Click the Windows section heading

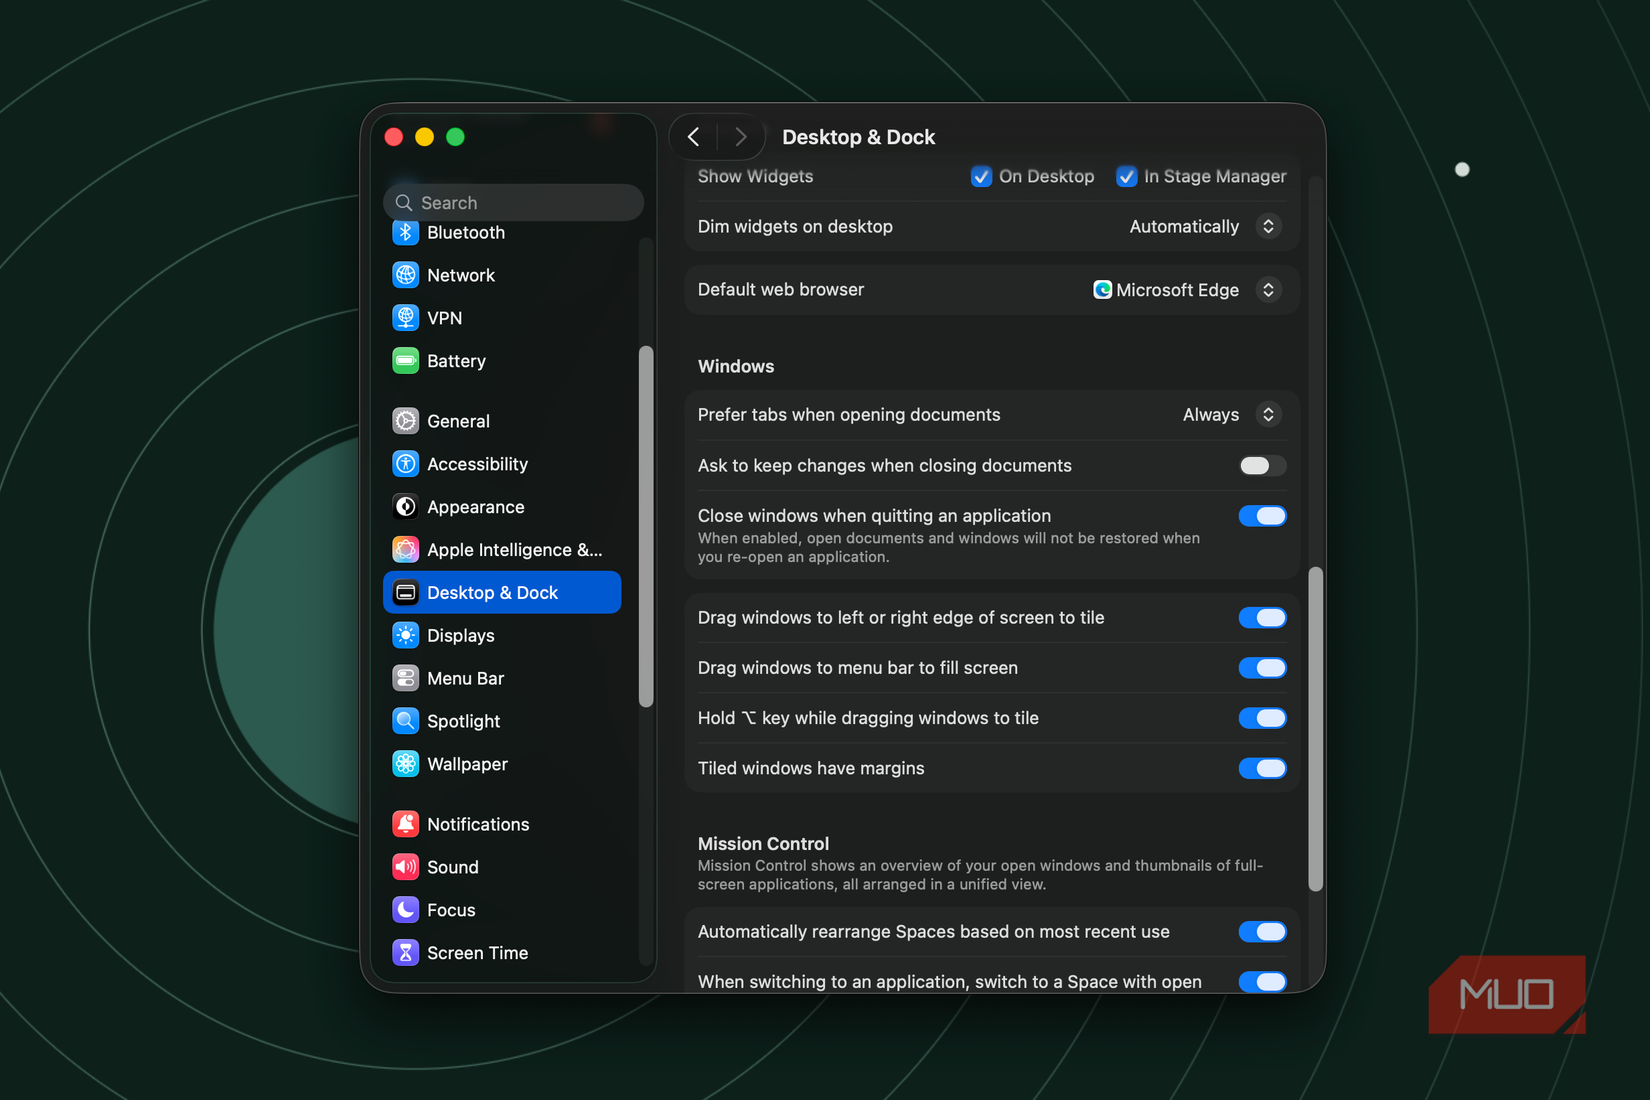(736, 367)
